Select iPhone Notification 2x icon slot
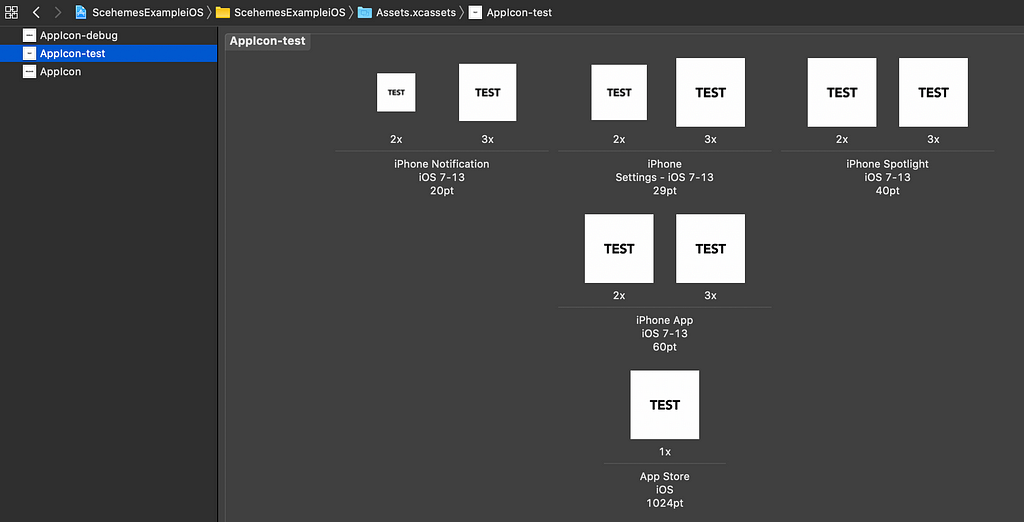Screen dimensions: 1024x522 point(396,92)
